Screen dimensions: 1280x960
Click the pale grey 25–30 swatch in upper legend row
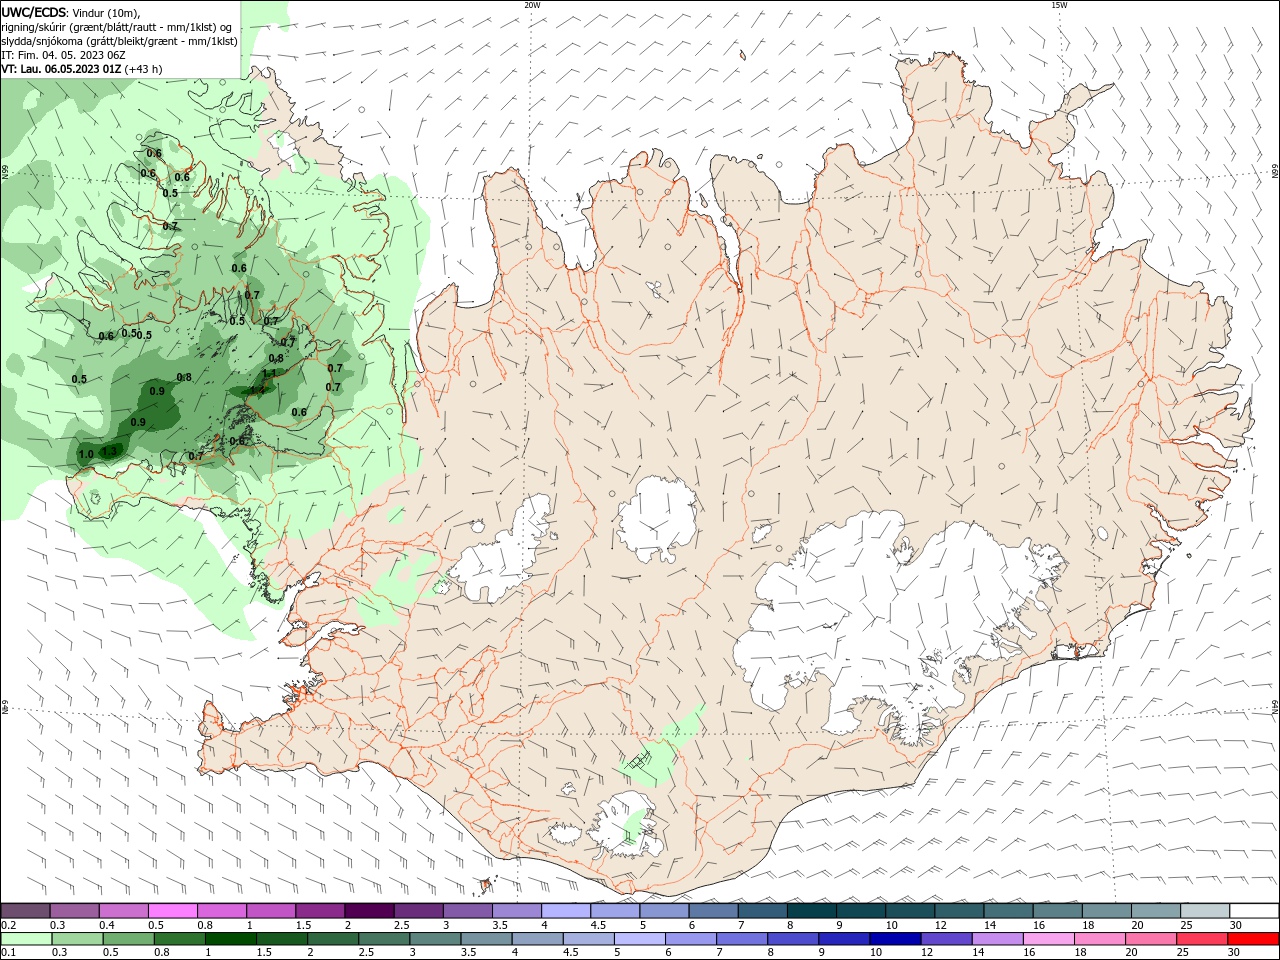pos(1204,911)
